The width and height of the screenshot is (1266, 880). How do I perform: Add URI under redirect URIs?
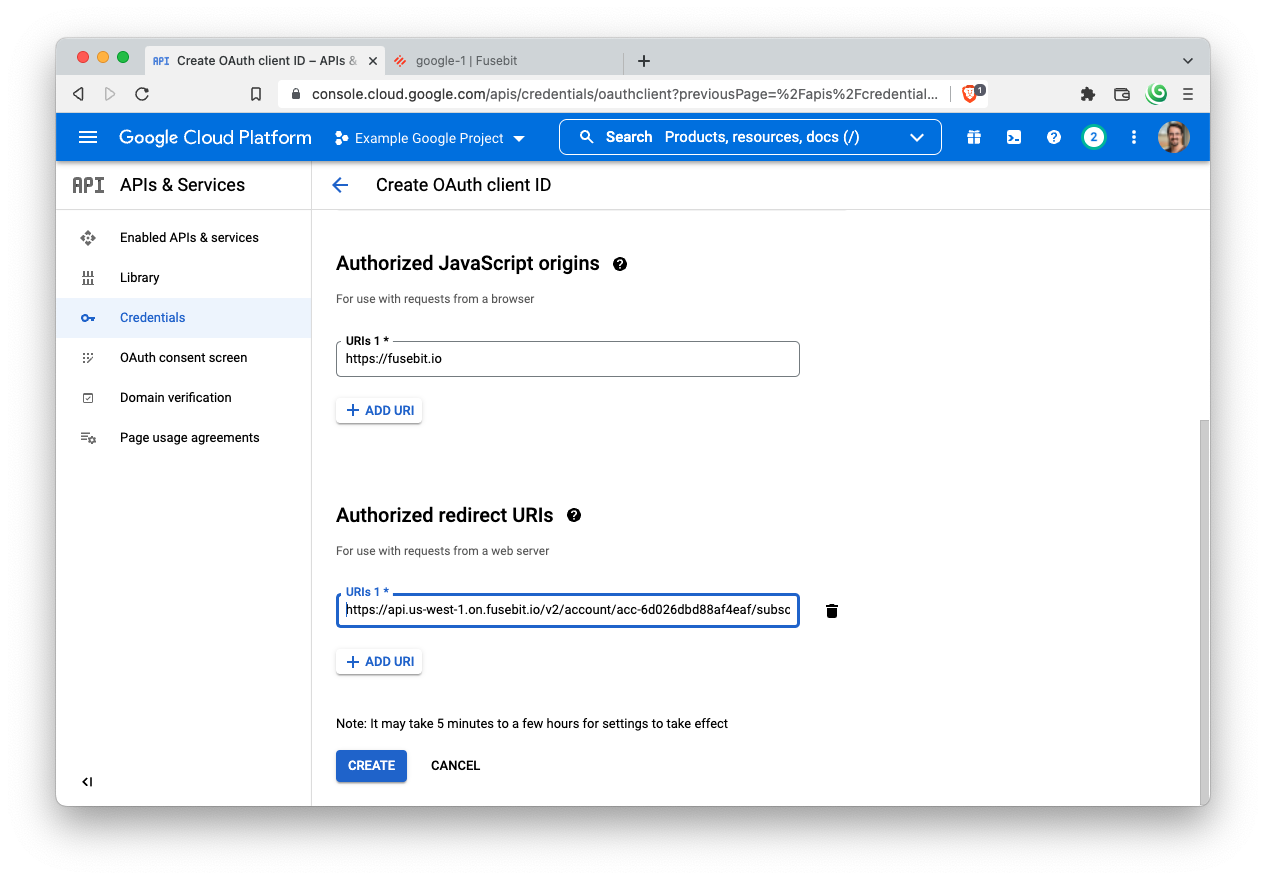379,662
